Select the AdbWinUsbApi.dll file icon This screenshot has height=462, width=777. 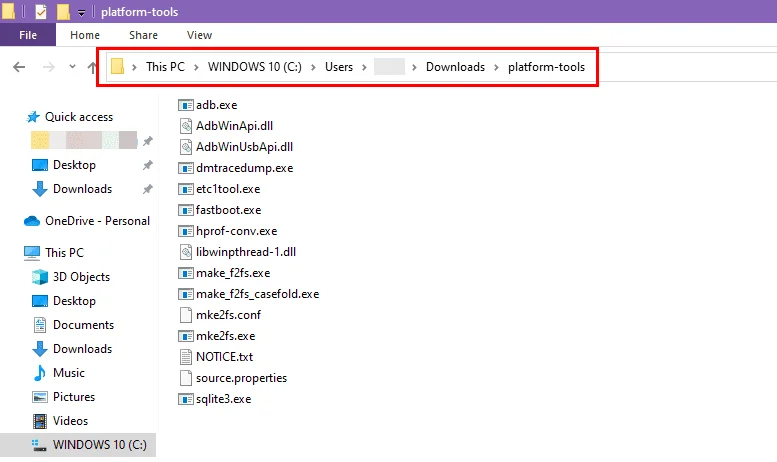[185, 147]
